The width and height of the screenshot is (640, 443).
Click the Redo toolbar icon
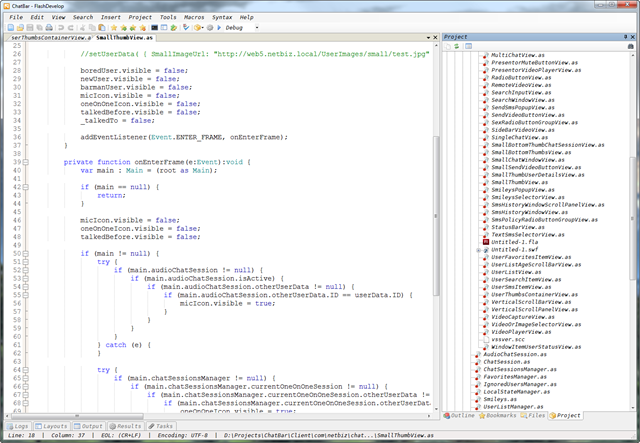[70, 28]
